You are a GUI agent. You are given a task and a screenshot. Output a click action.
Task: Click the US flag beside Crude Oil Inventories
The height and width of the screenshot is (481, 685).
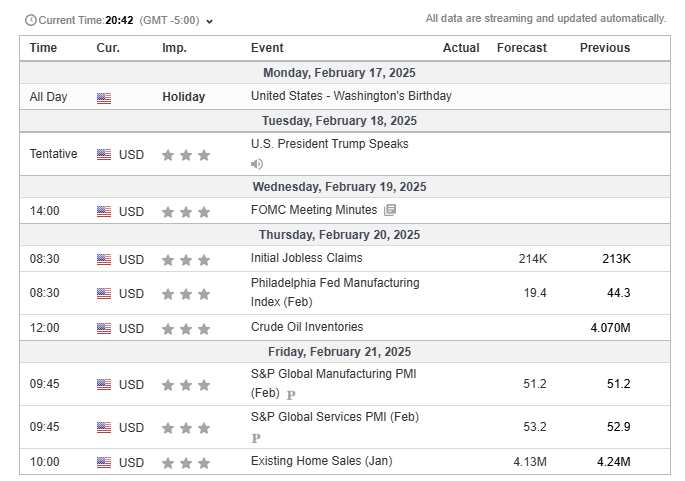(104, 328)
